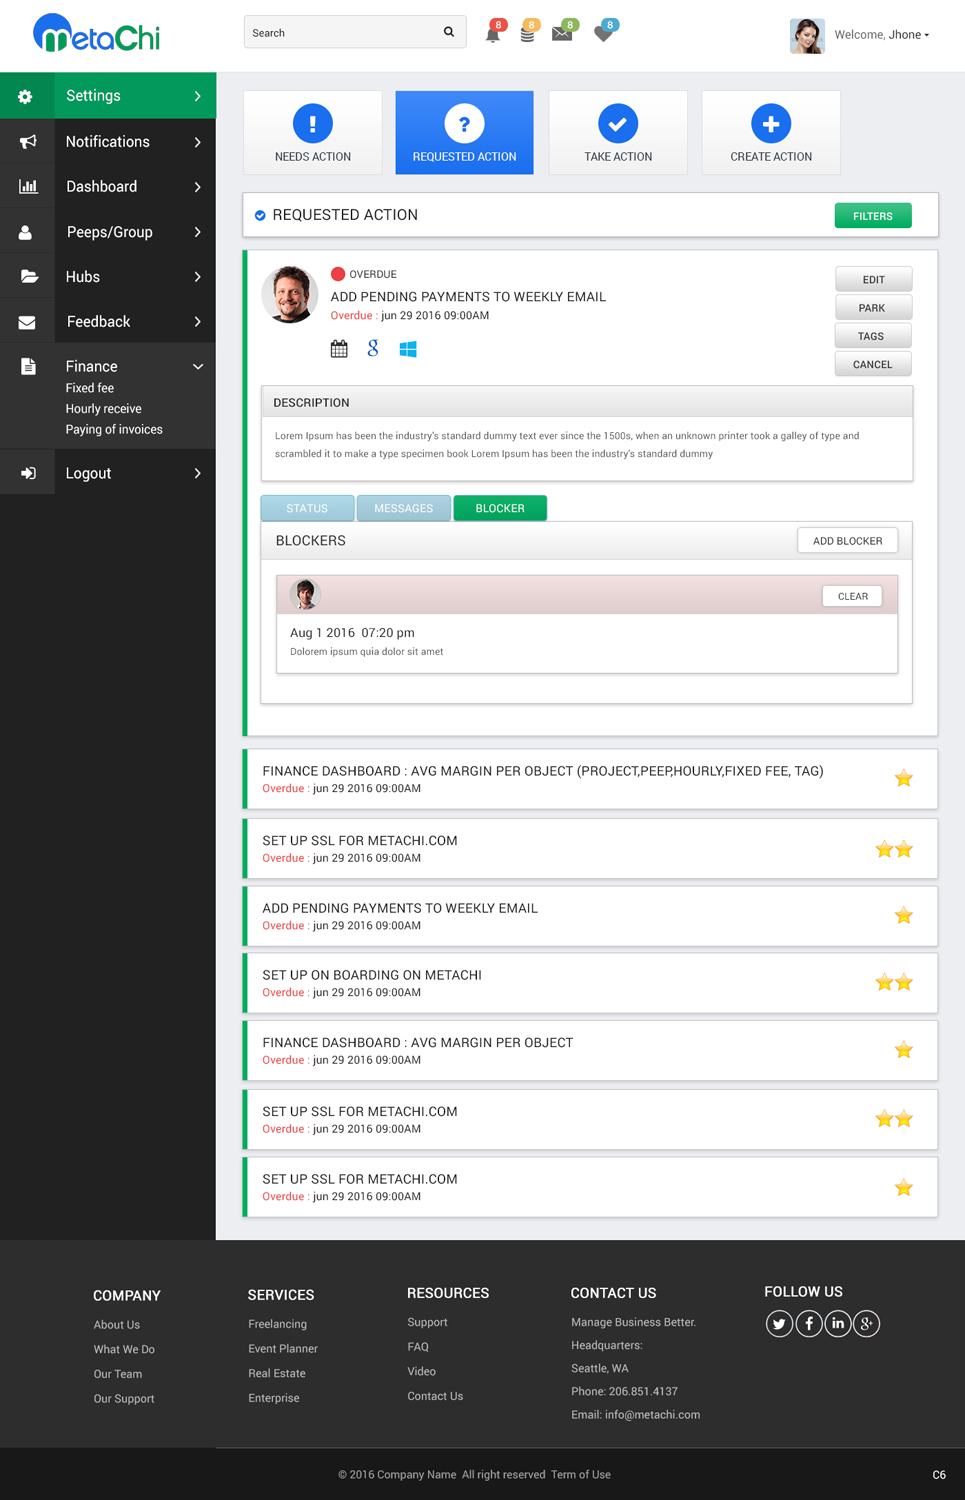
Task: Click the Peeps/Group person icon
Action: 26,232
